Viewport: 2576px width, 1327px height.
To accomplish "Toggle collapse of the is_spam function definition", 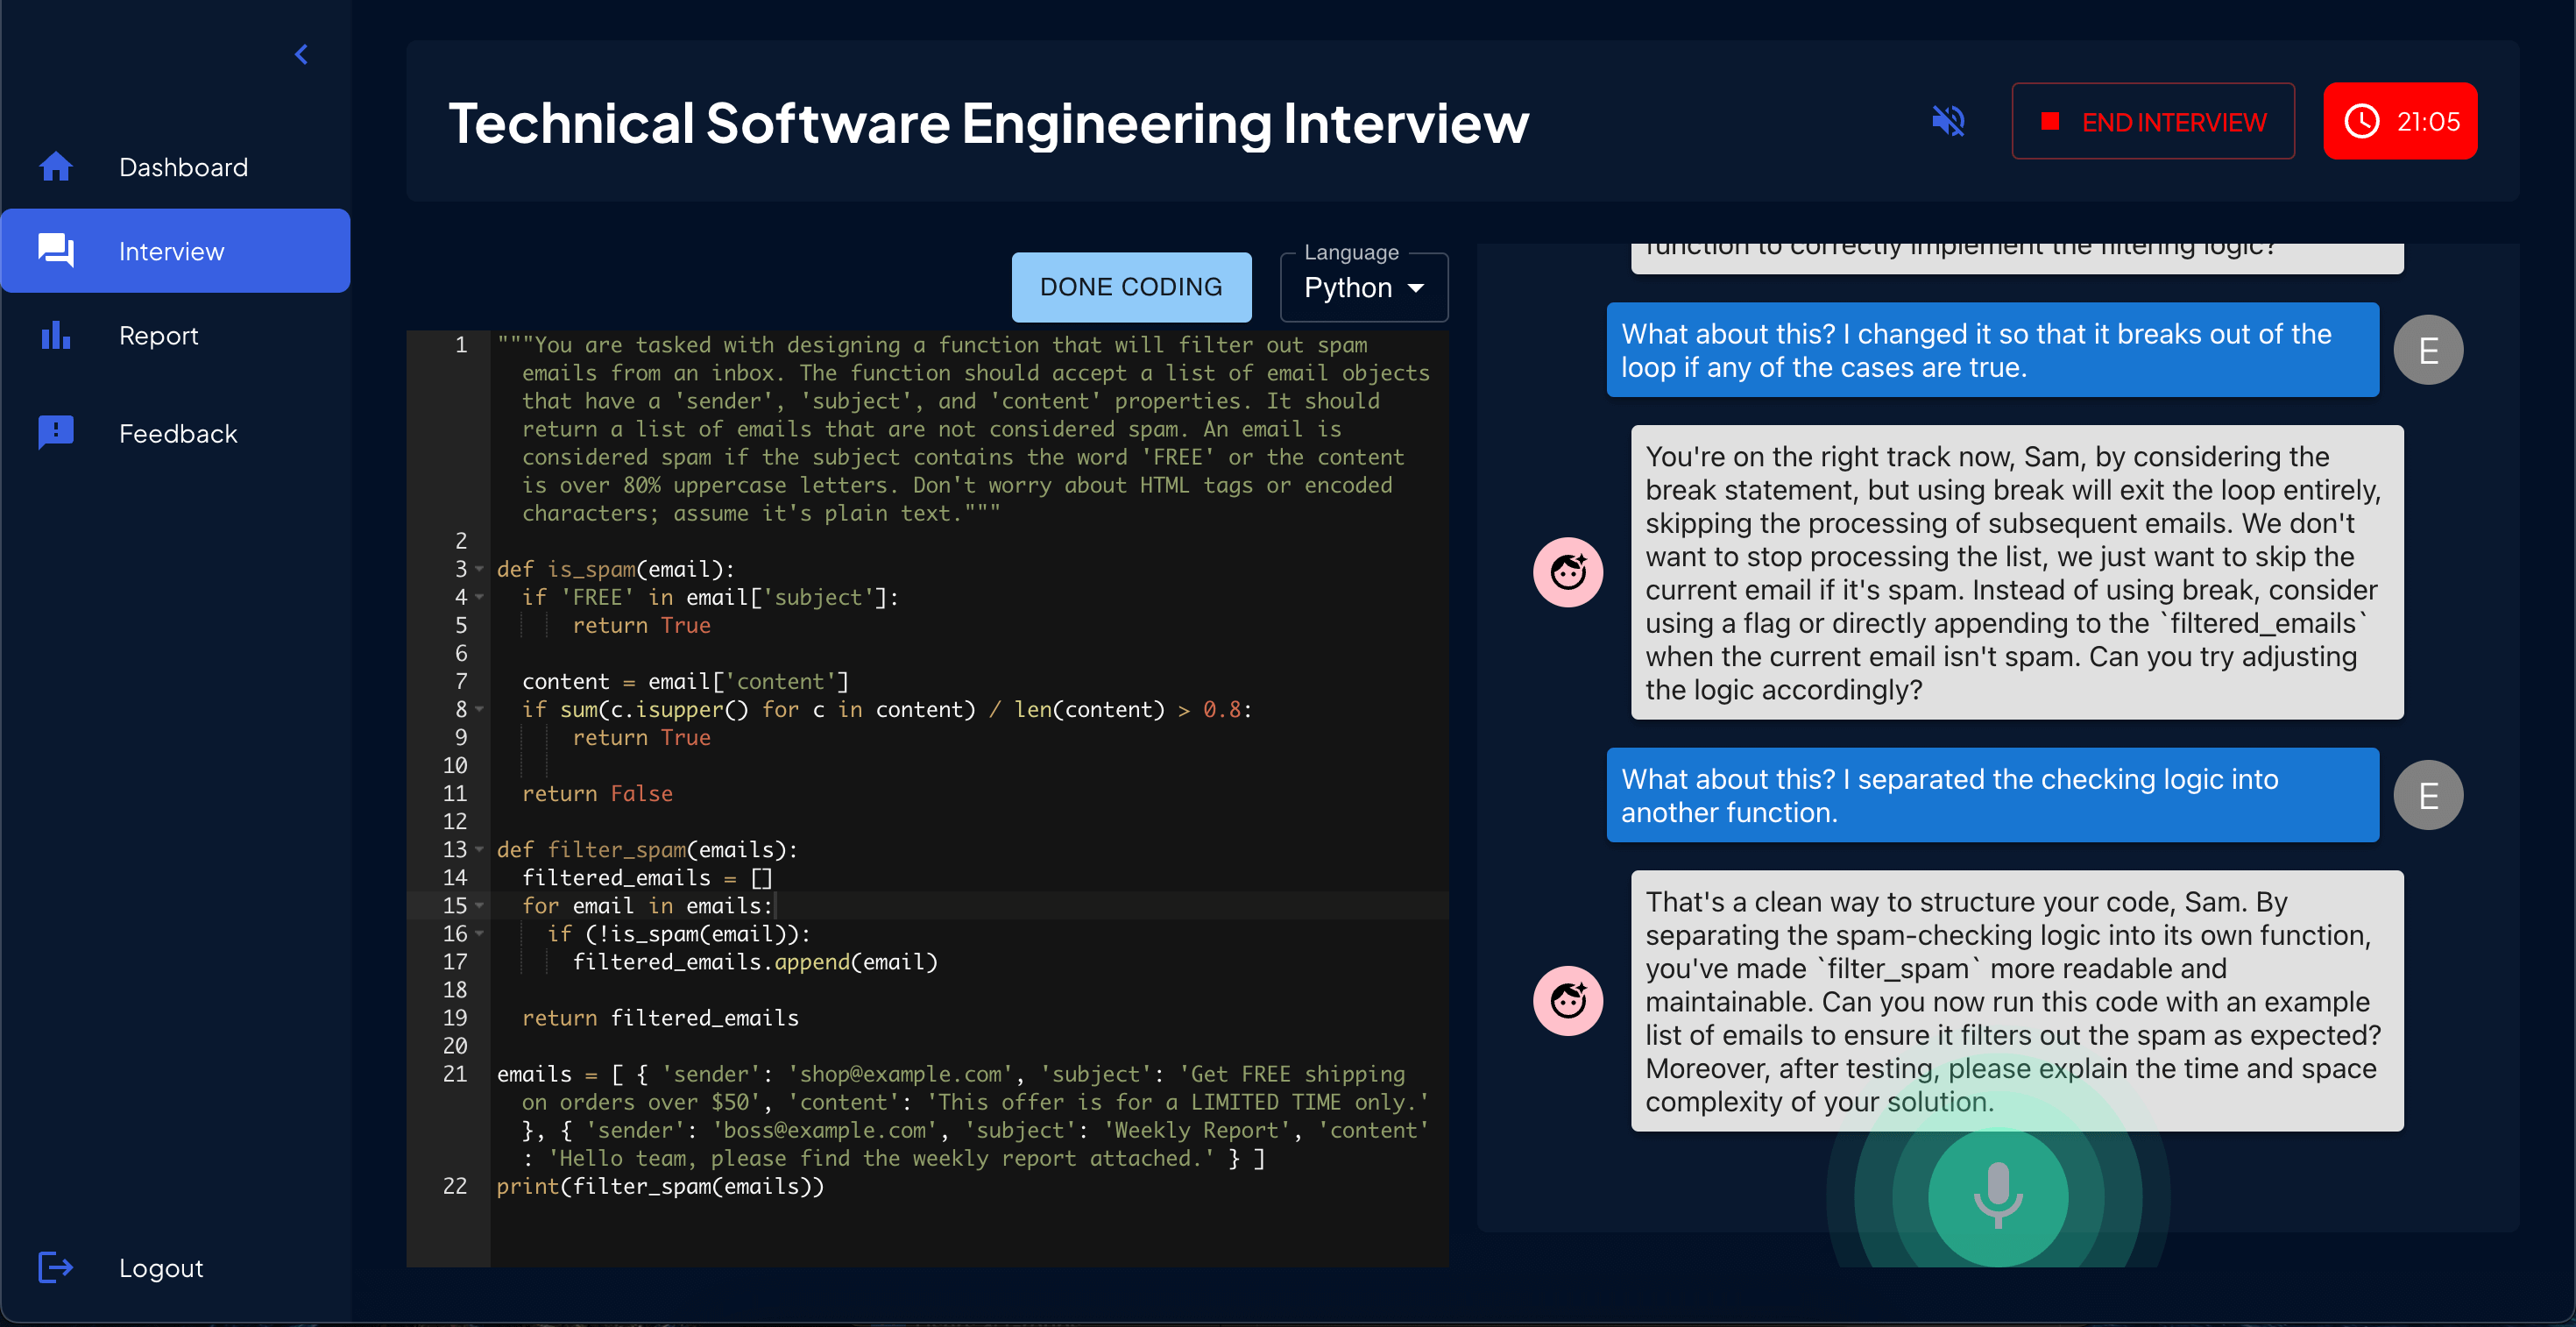I will coord(479,568).
